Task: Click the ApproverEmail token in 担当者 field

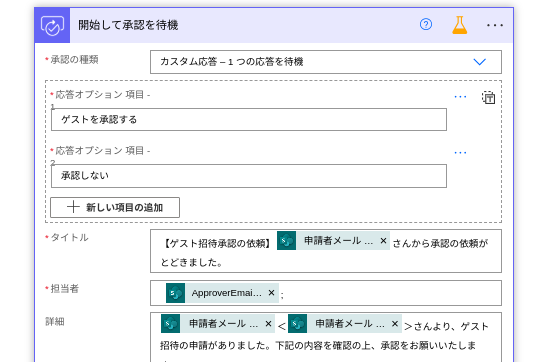Action: point(222,293)
